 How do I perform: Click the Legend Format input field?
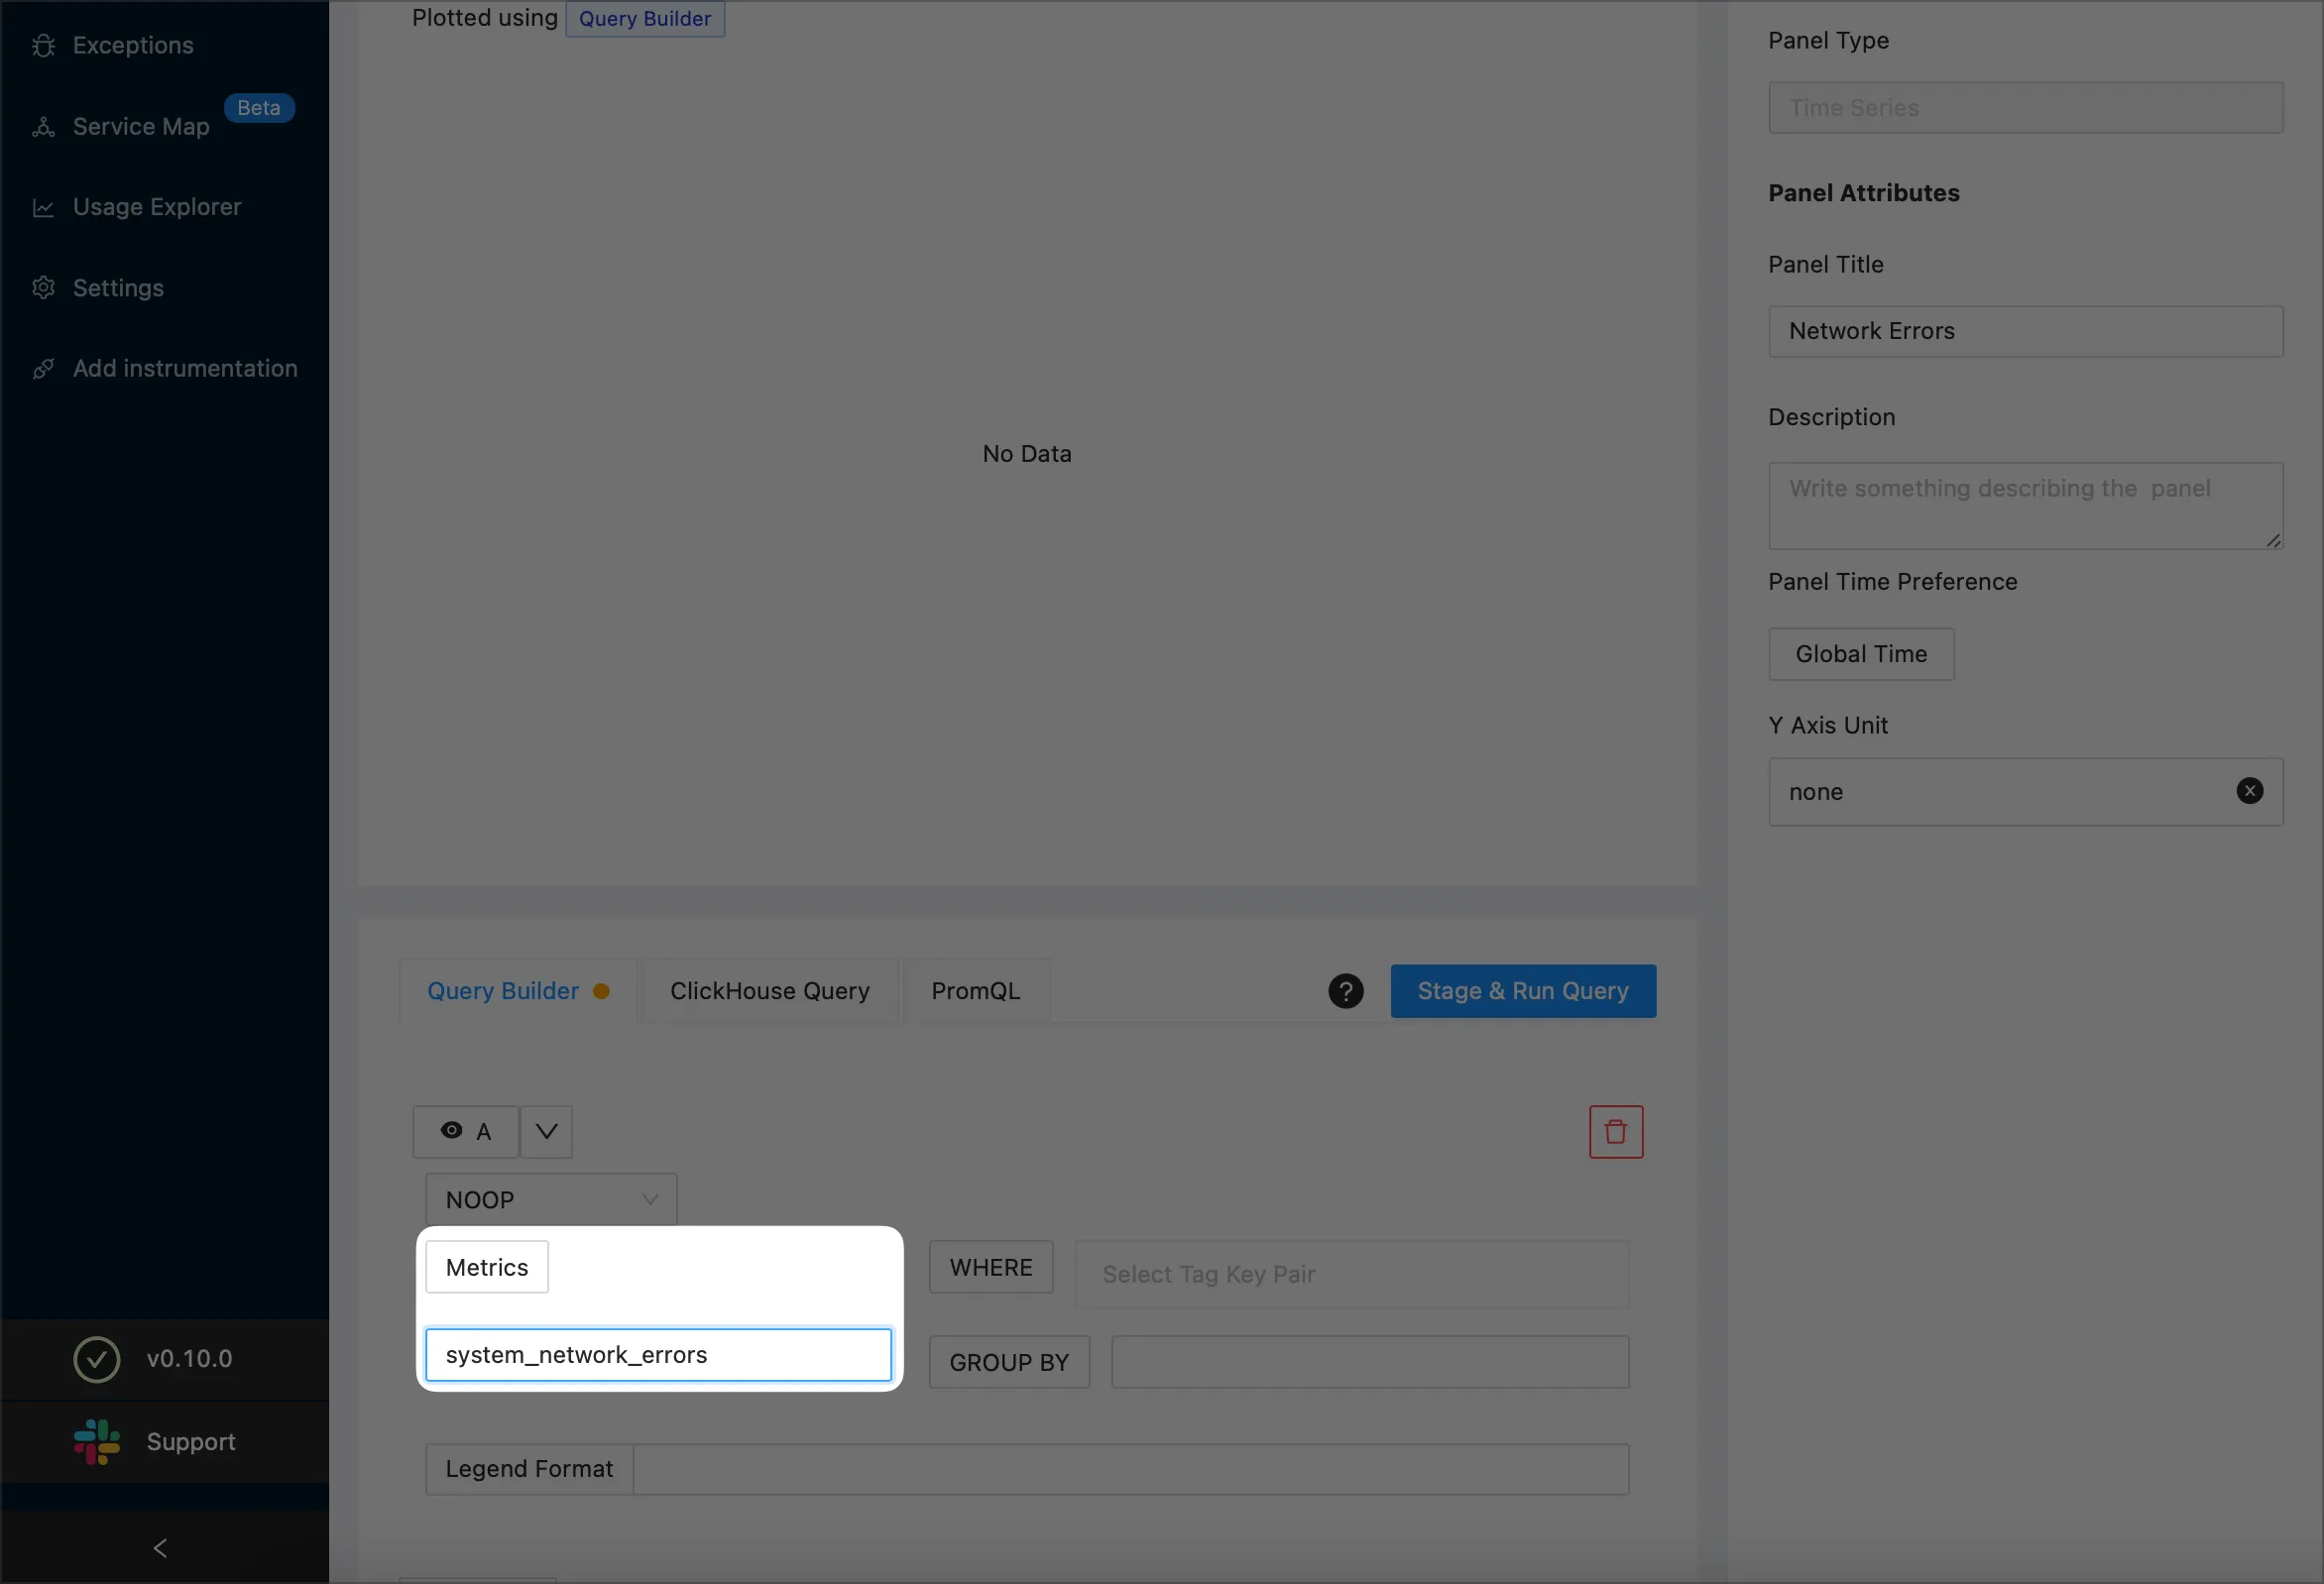[x=1131, y=1469]
